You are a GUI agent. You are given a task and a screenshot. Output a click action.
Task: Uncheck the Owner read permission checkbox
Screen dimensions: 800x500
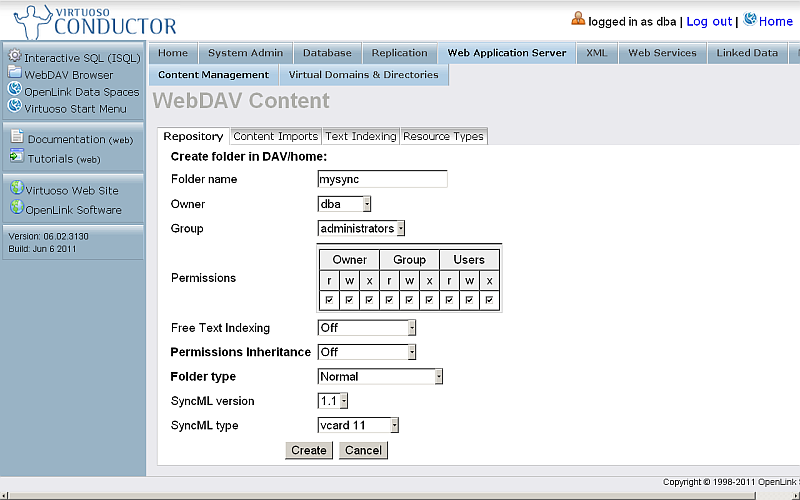coord(330,300)
